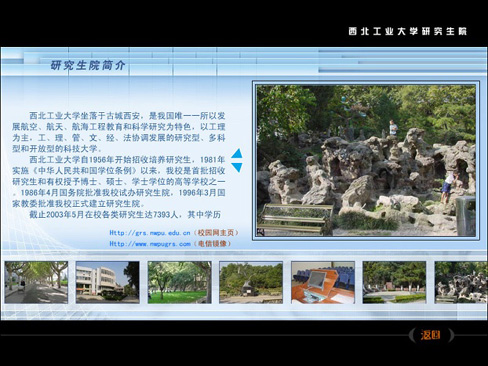Click the paragraph starting with 截止2003年5月

(x=125, y=214)
